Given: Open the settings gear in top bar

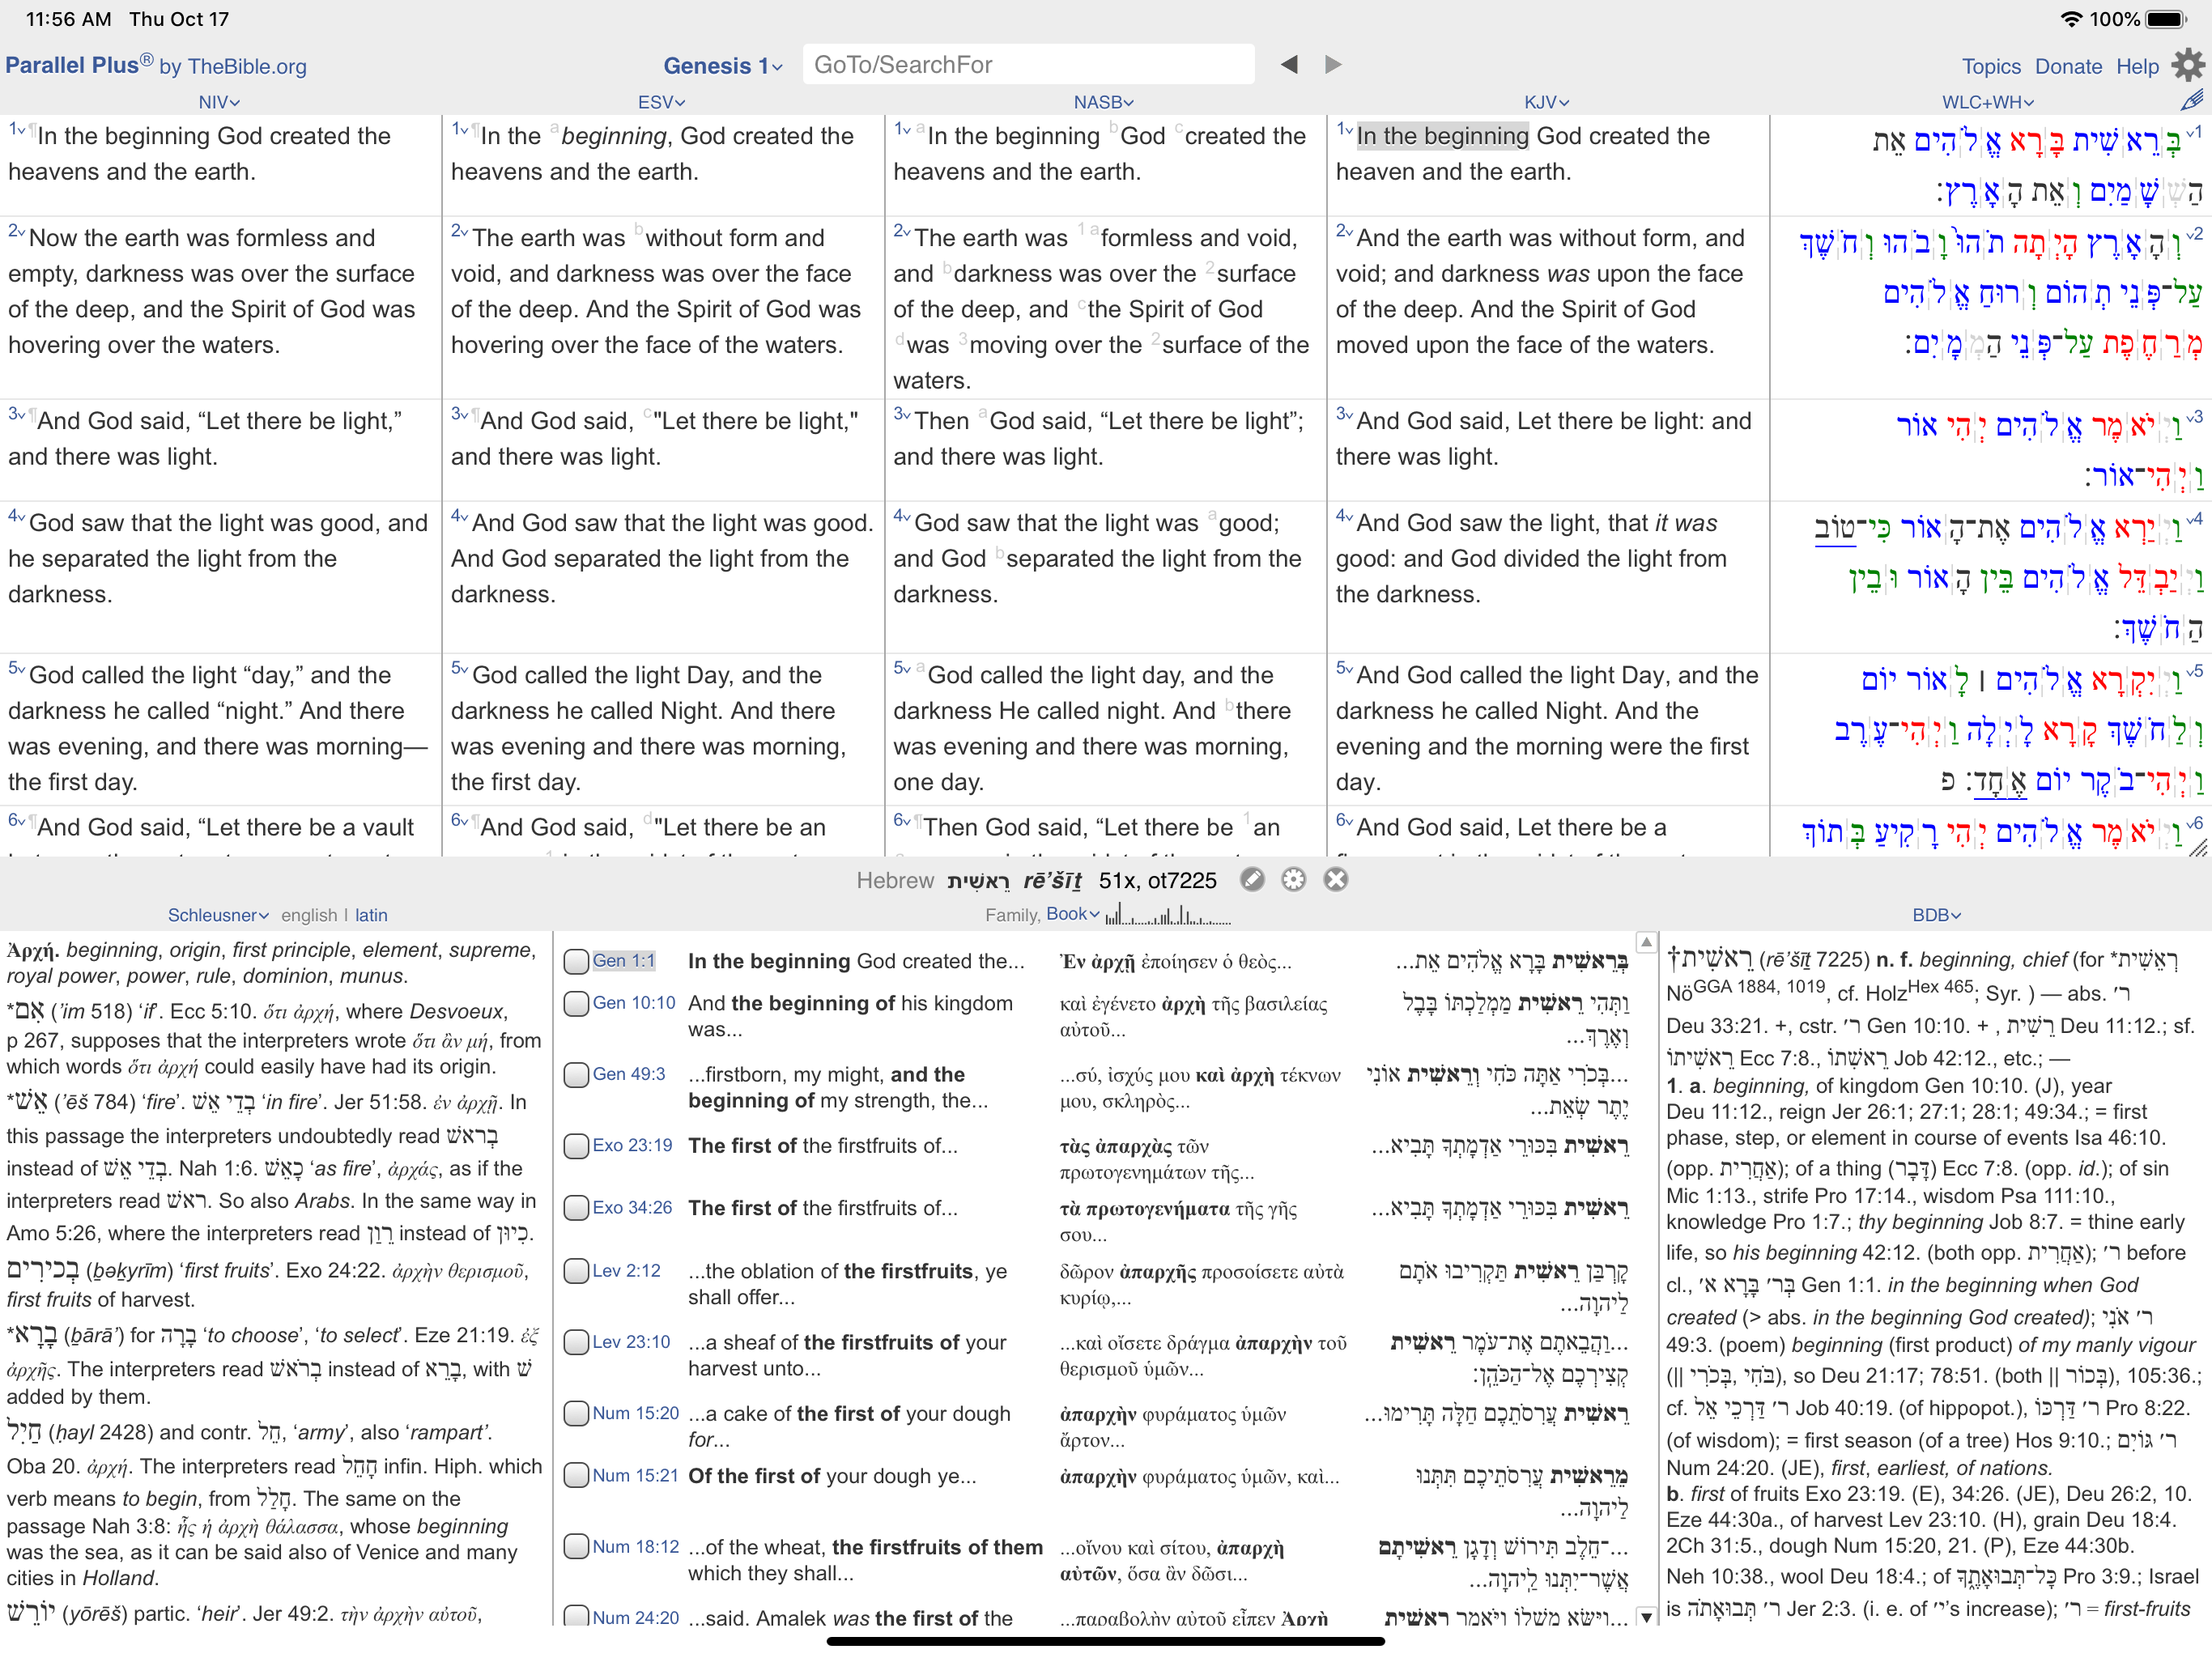Looking at the screenshot, I should [2187, 66].
